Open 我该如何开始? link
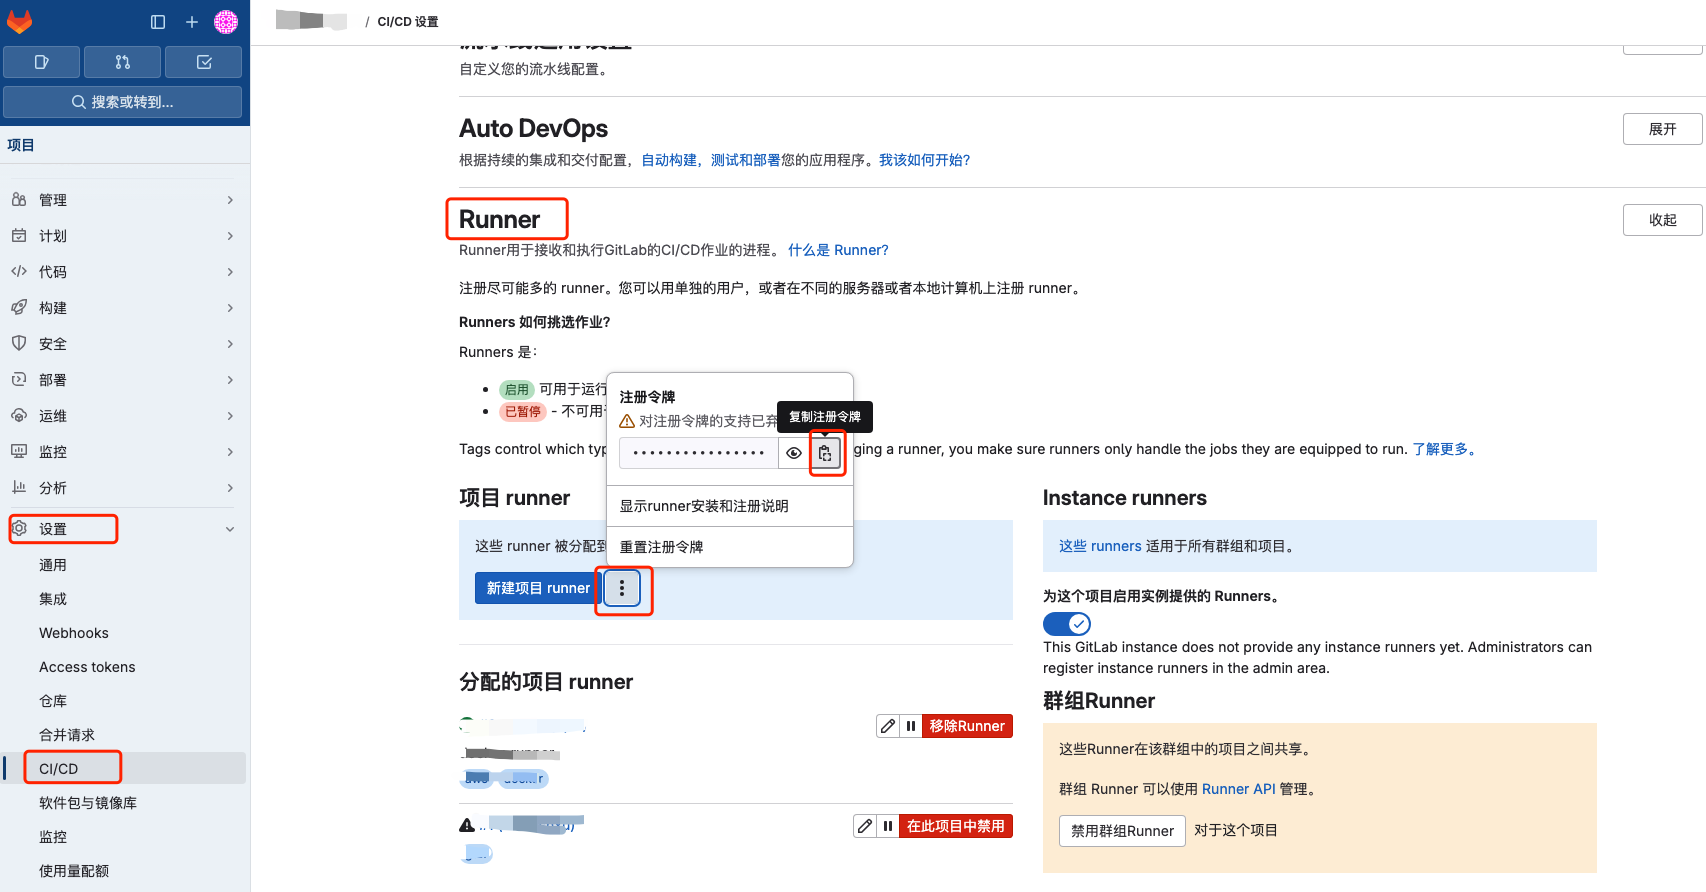This screenshot has height=892, width=1706. coord(924,160)
